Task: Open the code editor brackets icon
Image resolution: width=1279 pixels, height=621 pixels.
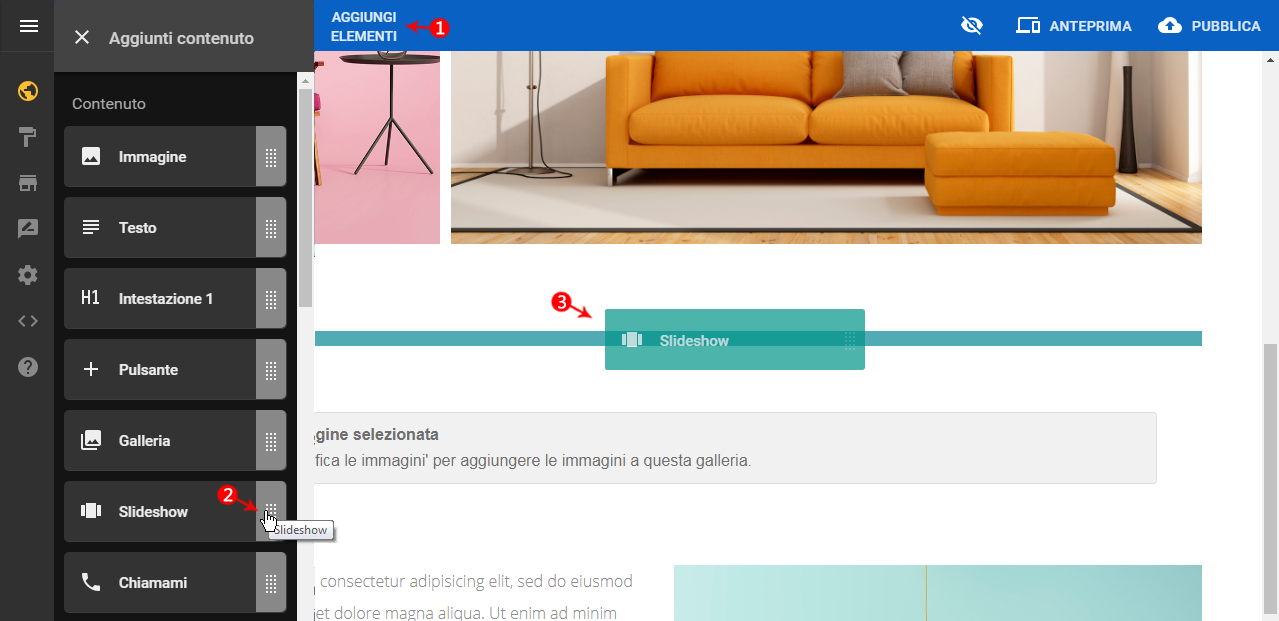Action: point(28,321)
